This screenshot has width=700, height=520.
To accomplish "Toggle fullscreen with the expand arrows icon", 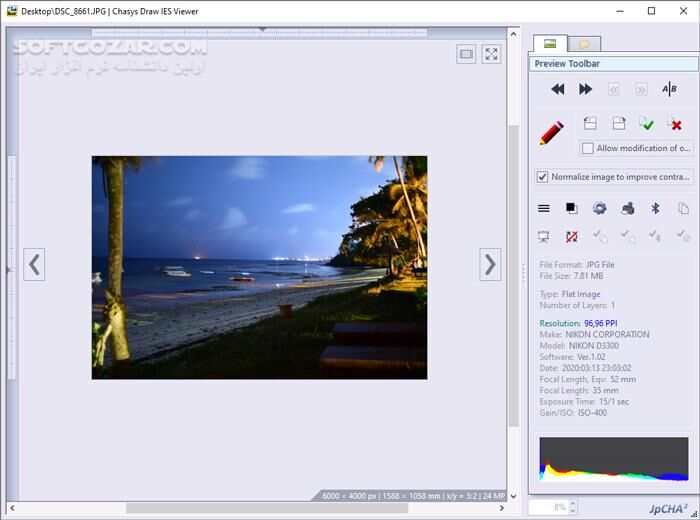I will point(491,55).
